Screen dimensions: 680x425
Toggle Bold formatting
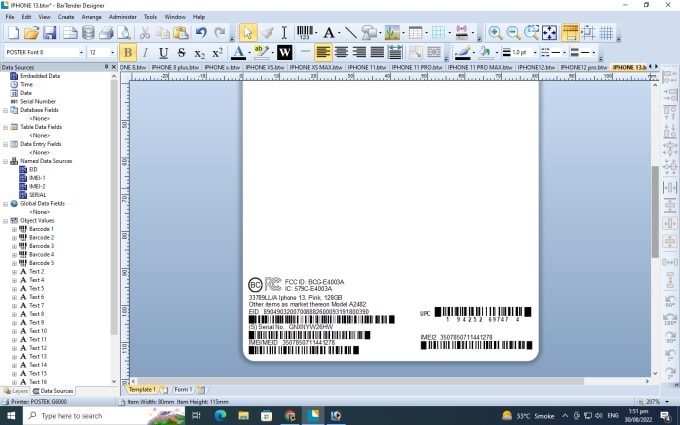click(128, 52)
